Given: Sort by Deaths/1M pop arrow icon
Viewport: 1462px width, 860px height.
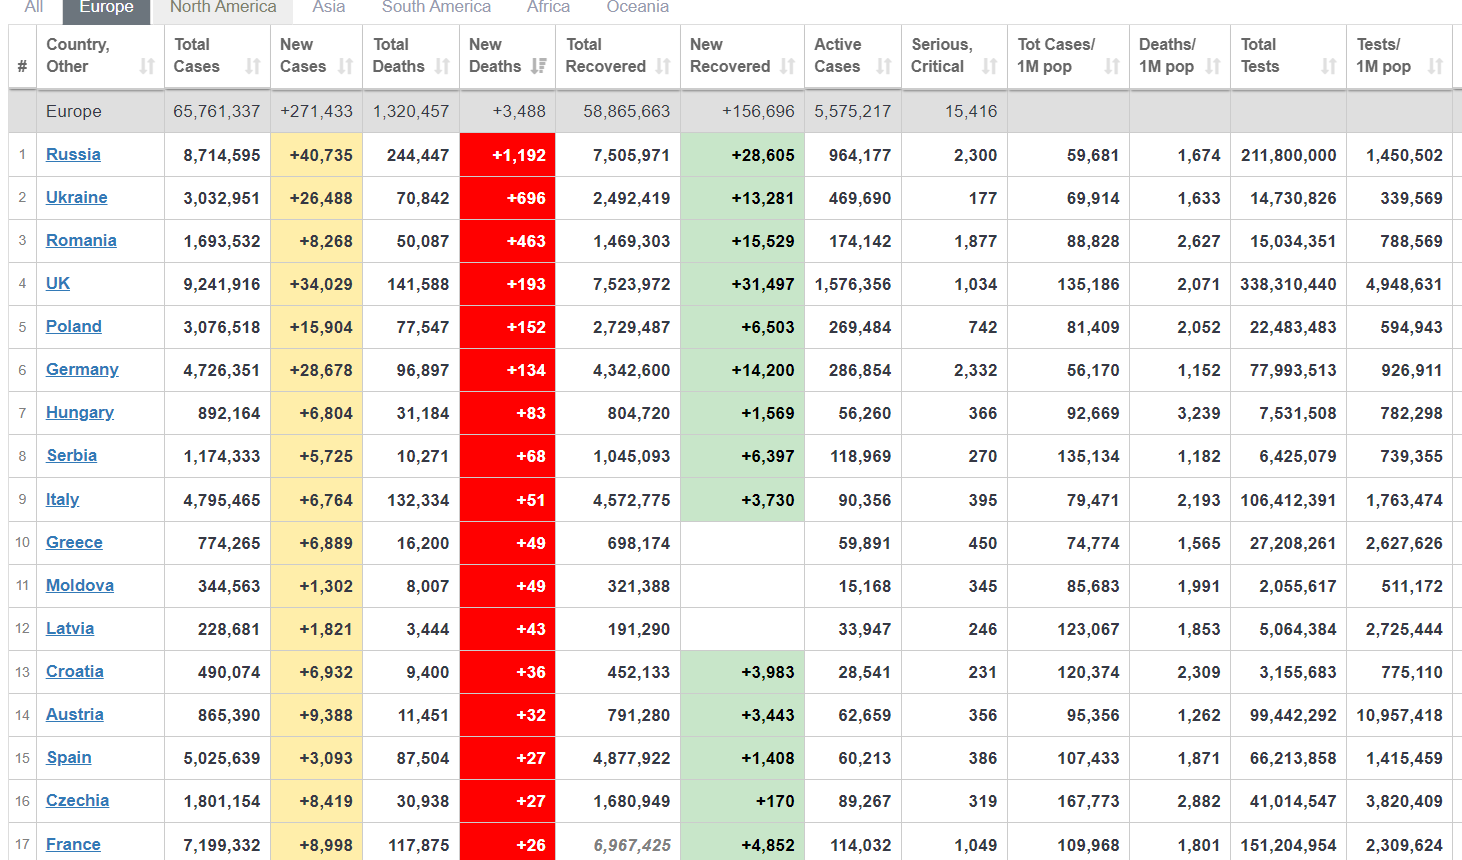Looking at the screenshot, I should click(1213, 67).
